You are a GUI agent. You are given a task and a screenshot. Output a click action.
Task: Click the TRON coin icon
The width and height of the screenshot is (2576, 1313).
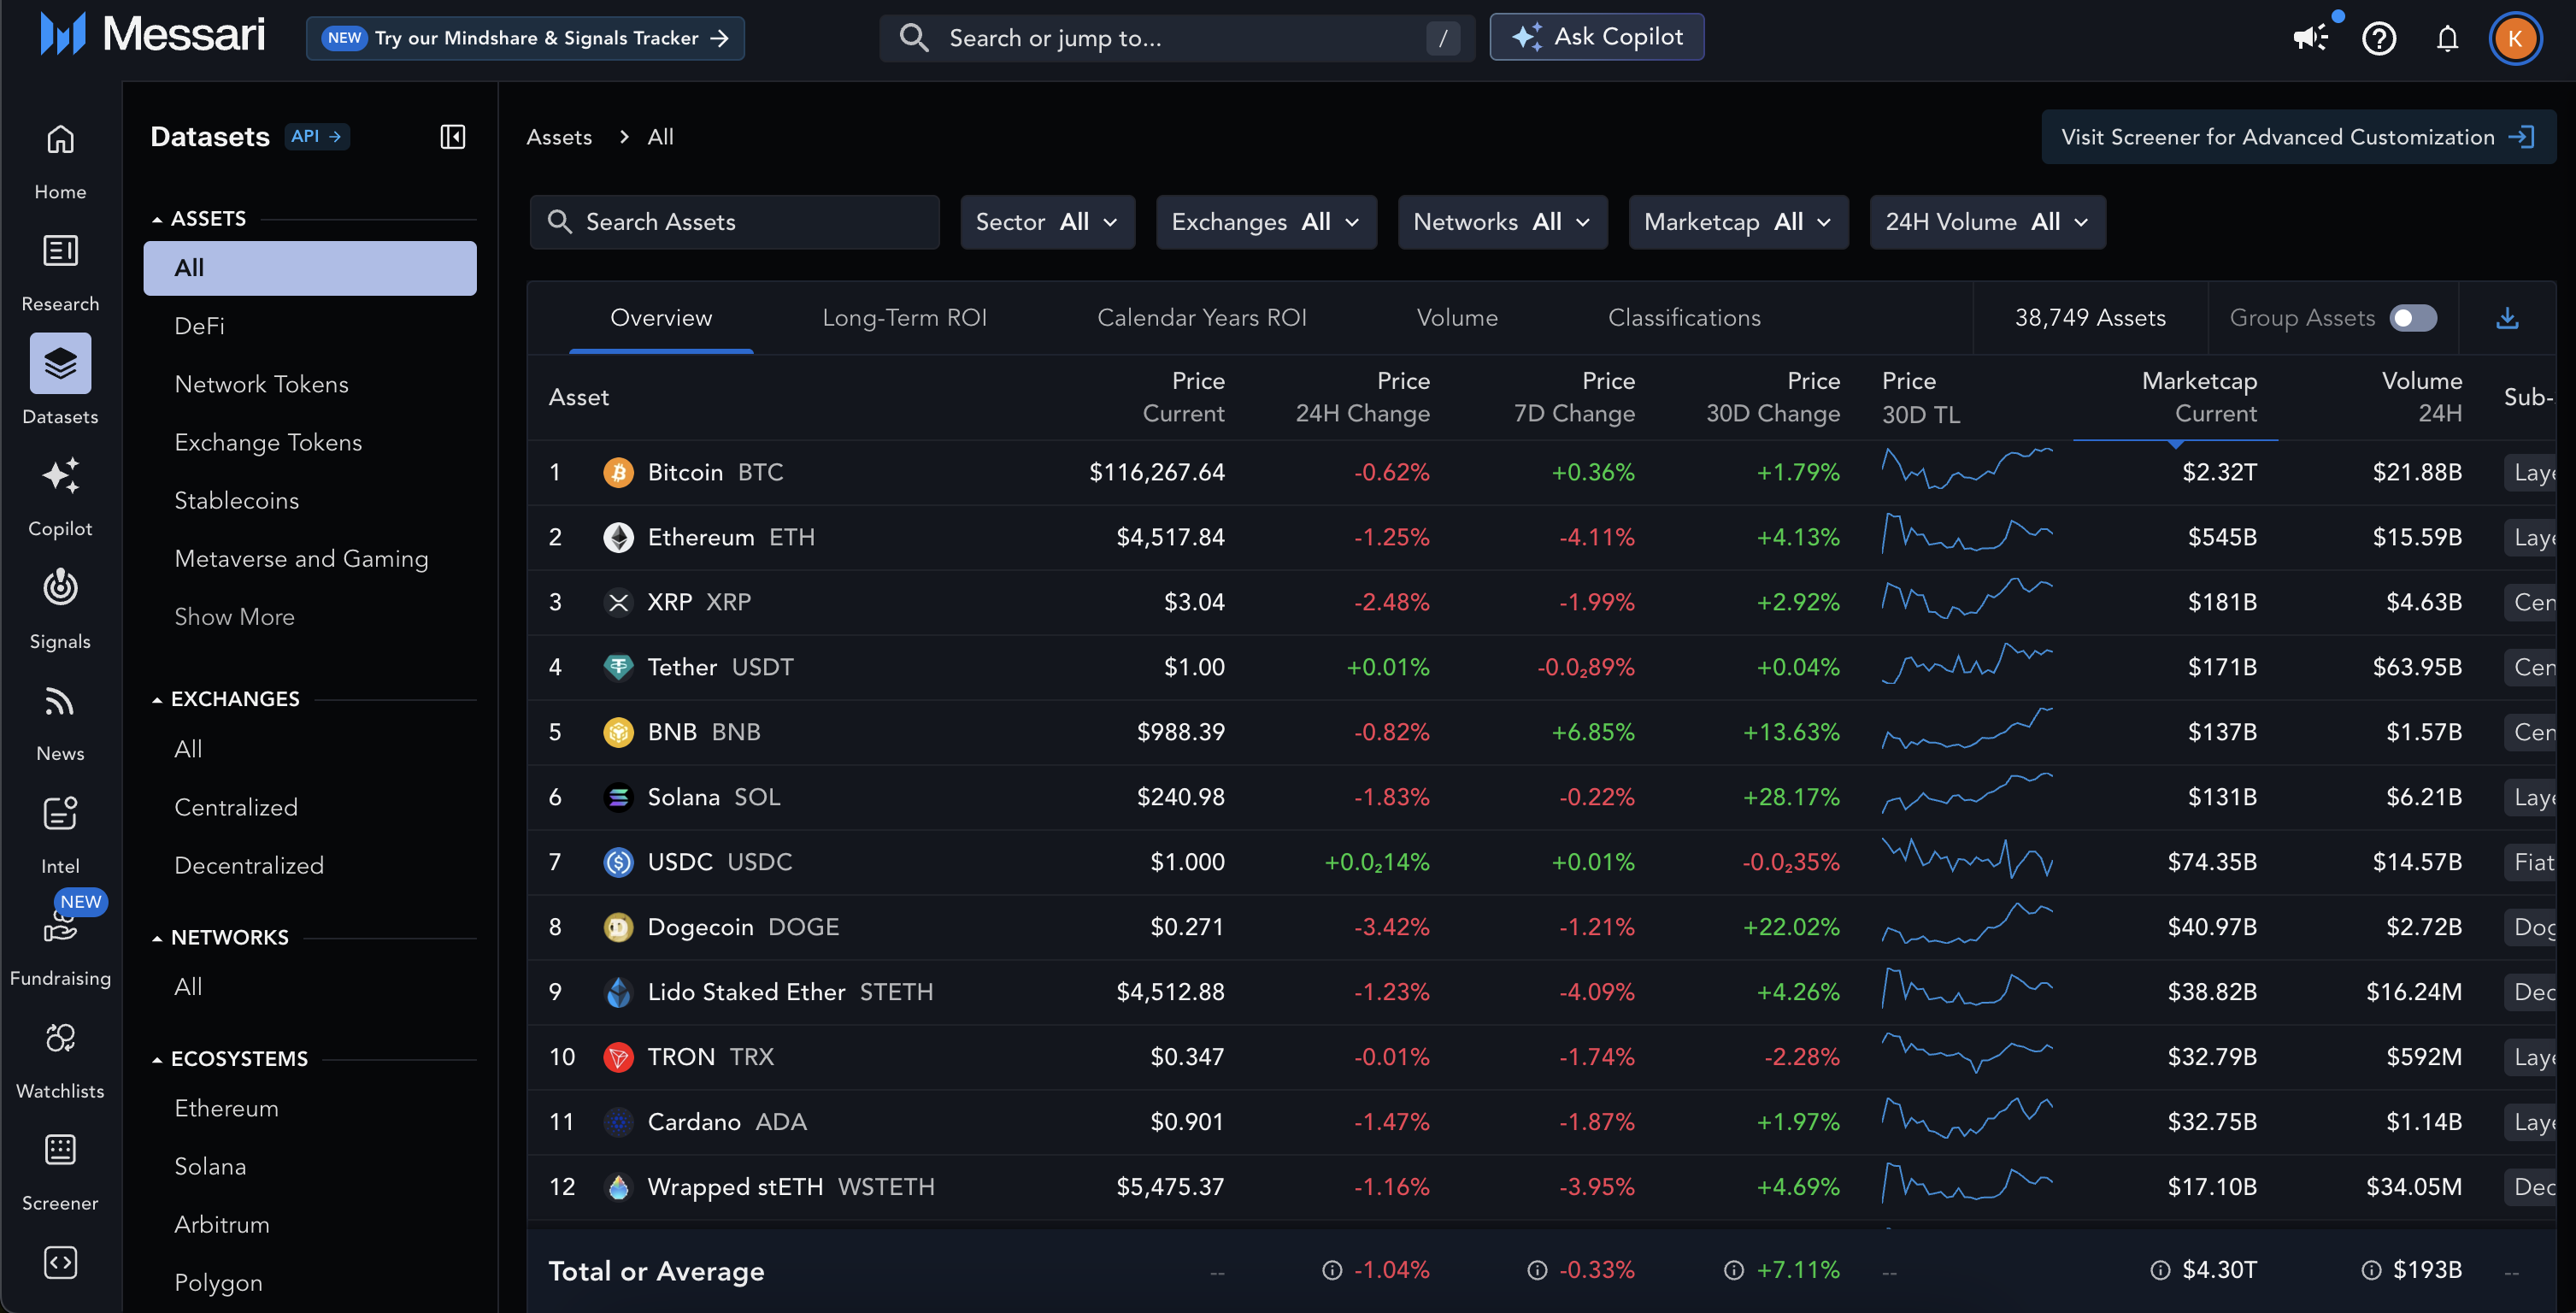click(619, 1057)
